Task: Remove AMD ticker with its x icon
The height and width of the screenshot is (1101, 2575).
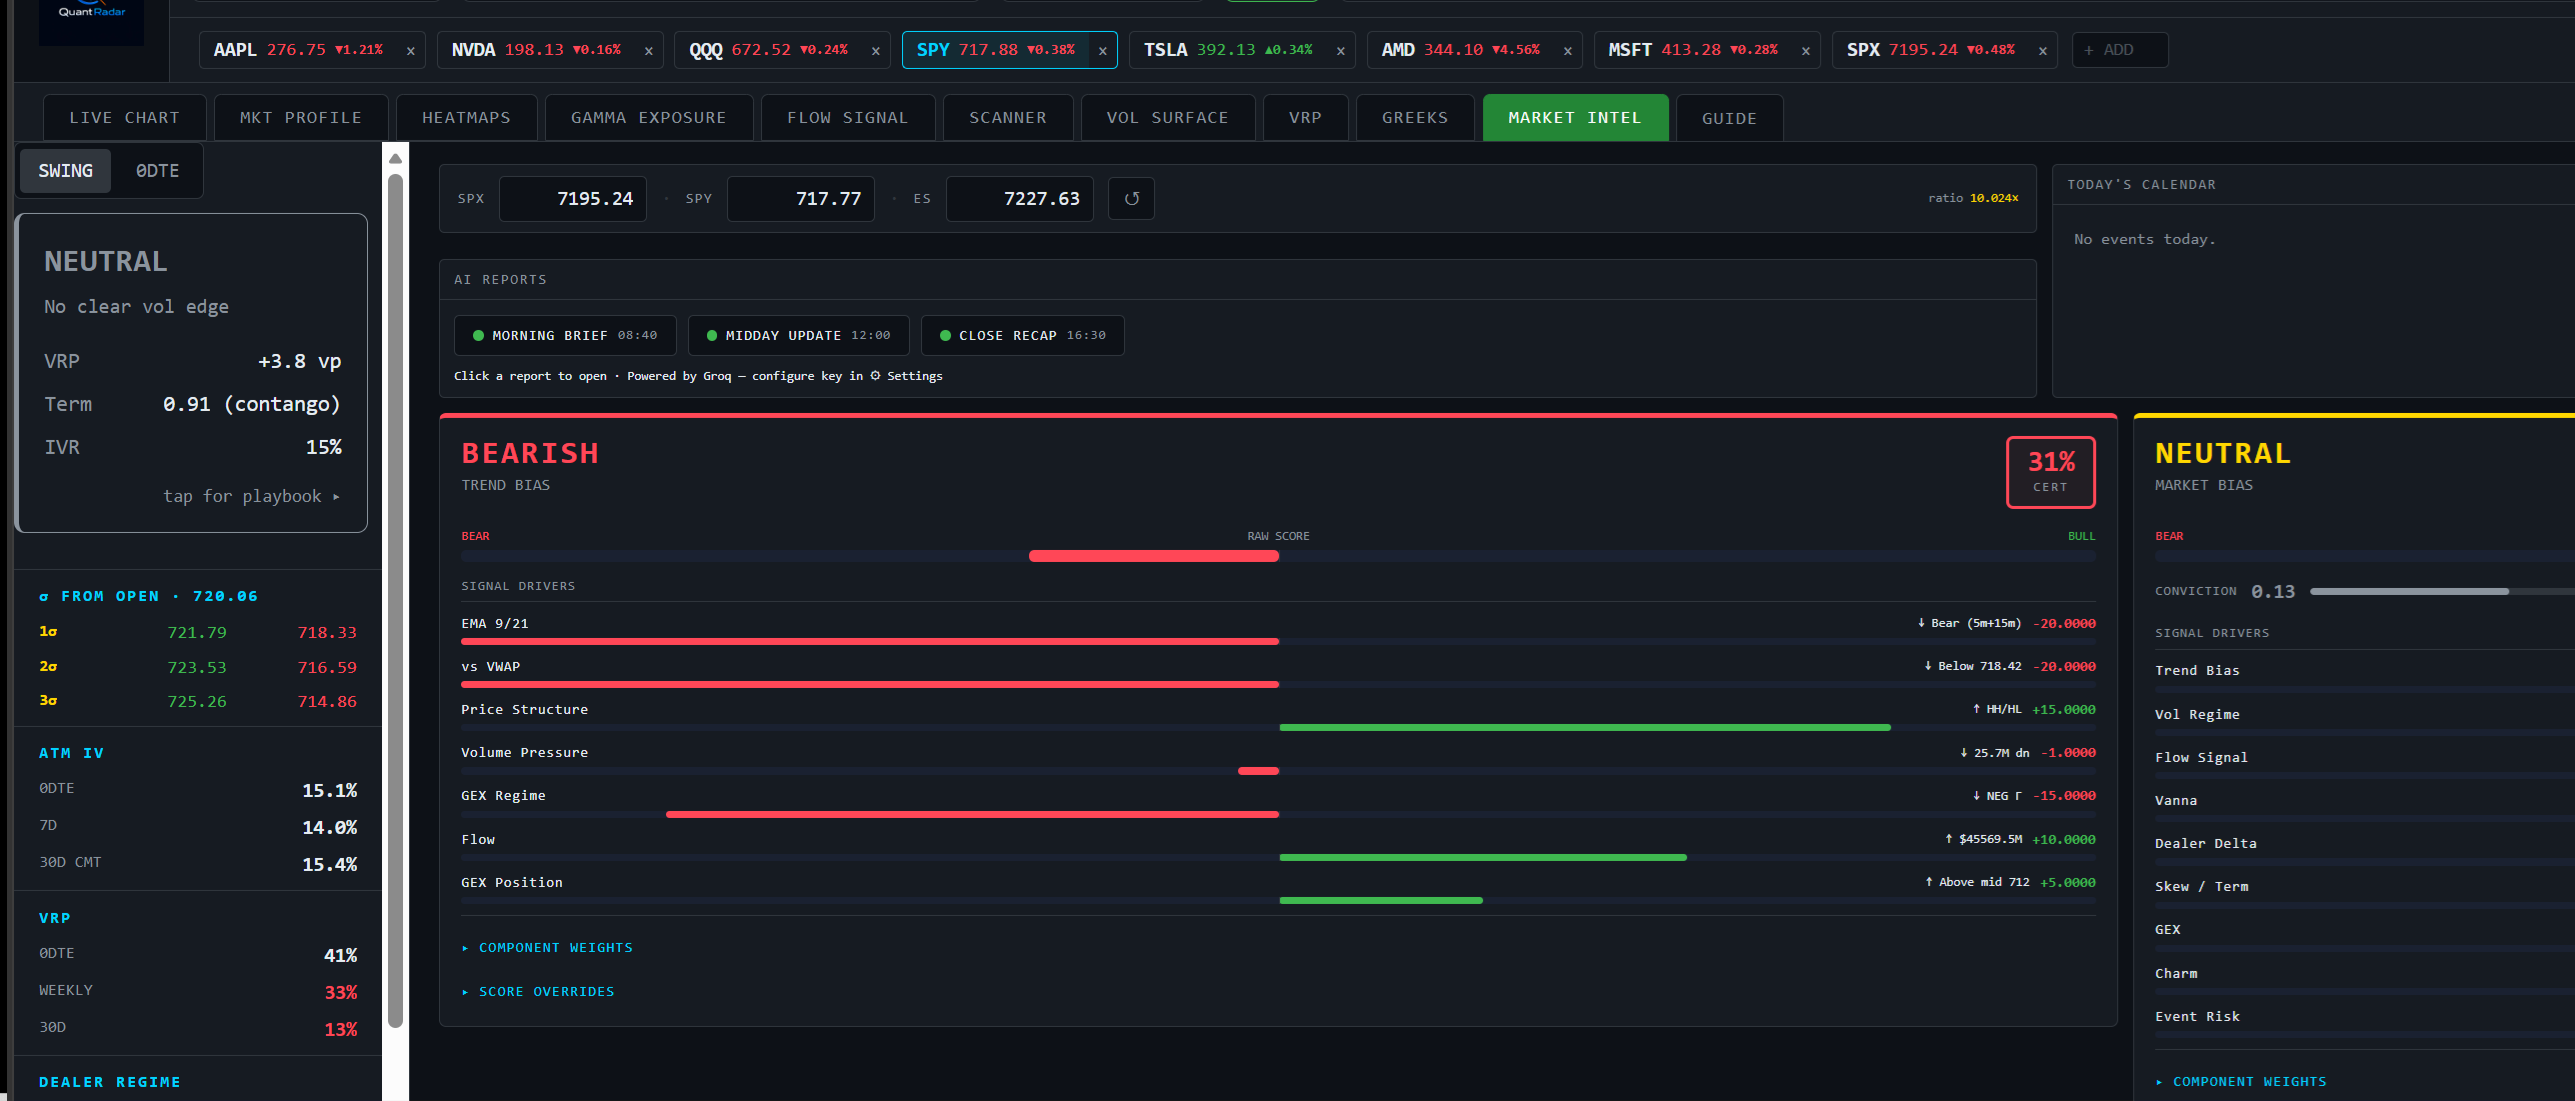Action: [1567, 51]
